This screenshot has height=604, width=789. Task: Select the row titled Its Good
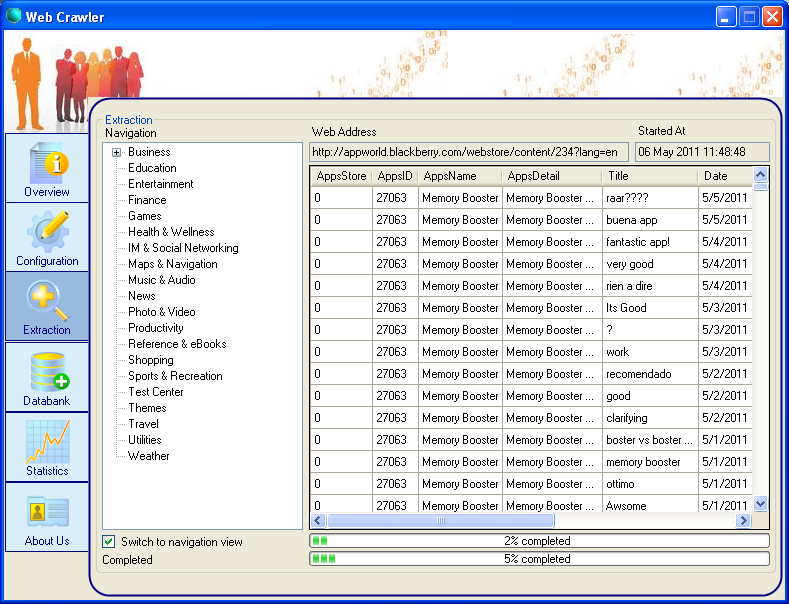coord(531,308)
